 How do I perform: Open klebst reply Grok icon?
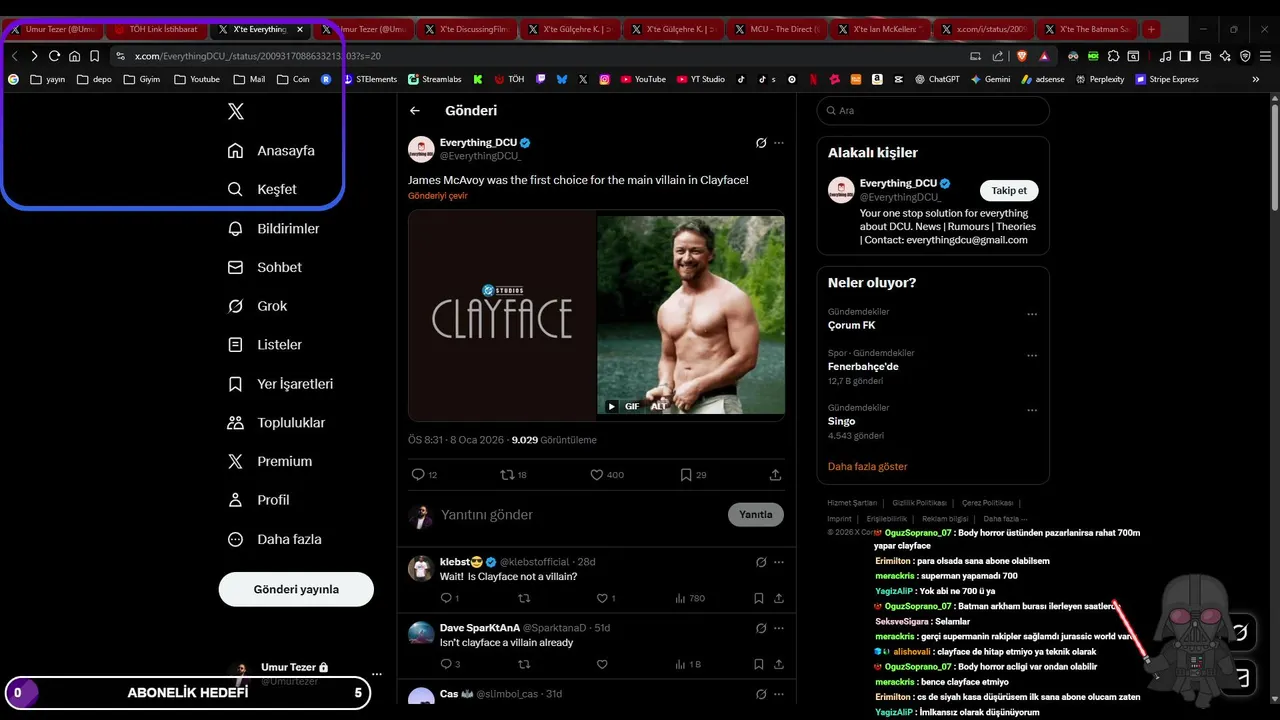tap(761, 562)
